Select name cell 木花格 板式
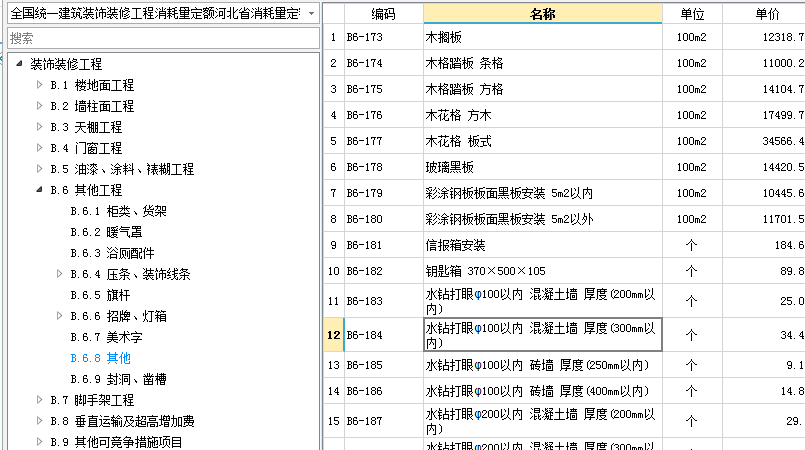805x450 pixels. pos(543,141)
